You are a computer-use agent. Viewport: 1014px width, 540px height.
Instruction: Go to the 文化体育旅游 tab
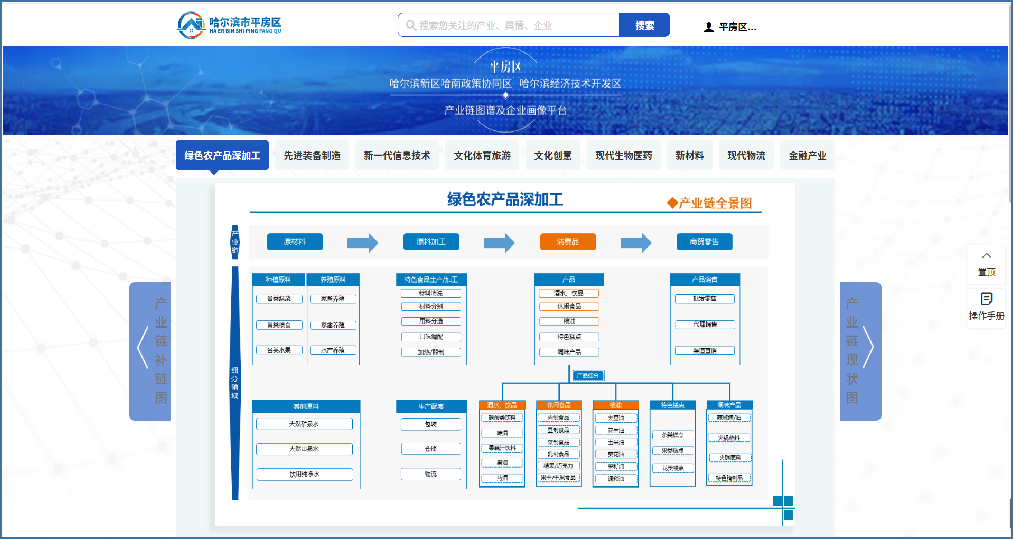click(x=482, y=156)
